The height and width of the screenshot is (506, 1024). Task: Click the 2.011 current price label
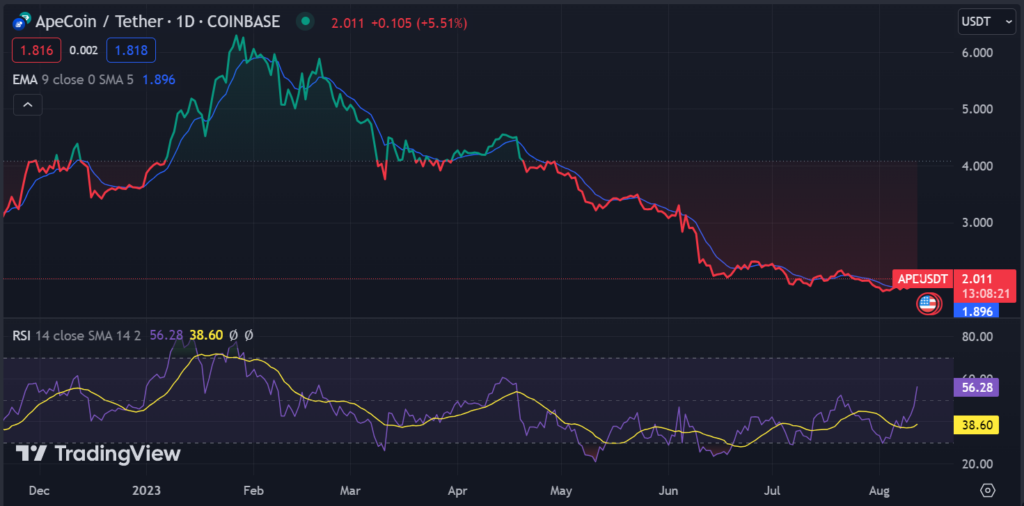977,279
